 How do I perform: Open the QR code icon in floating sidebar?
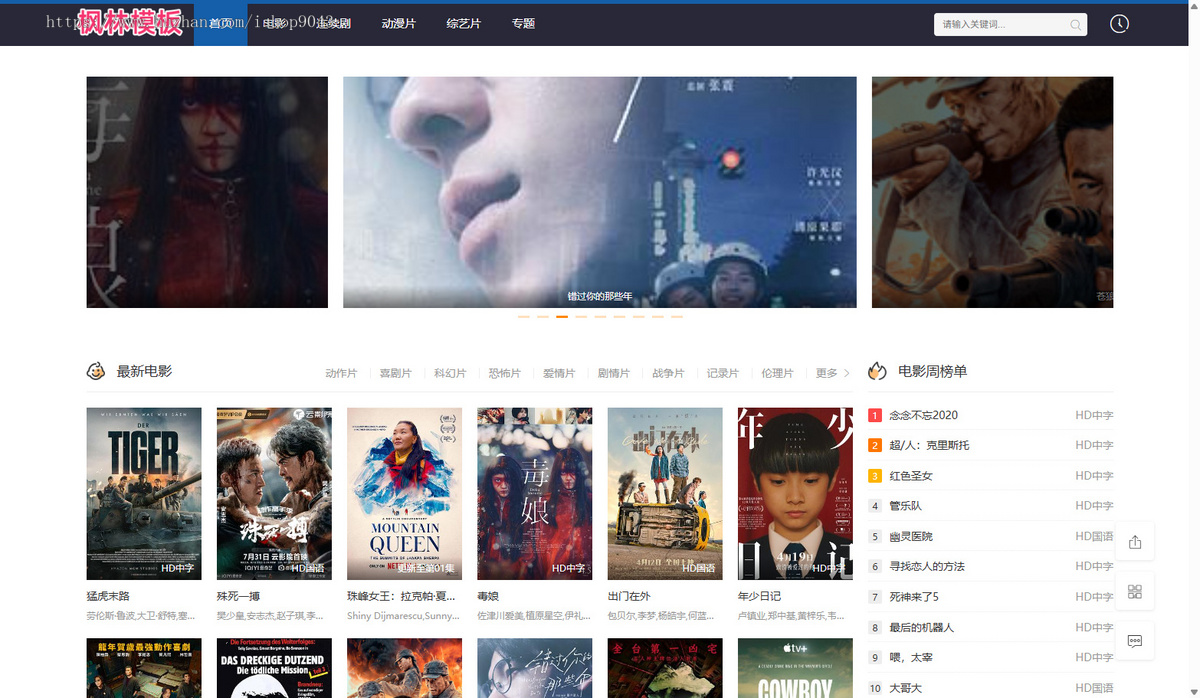(x=1134, y=591)
